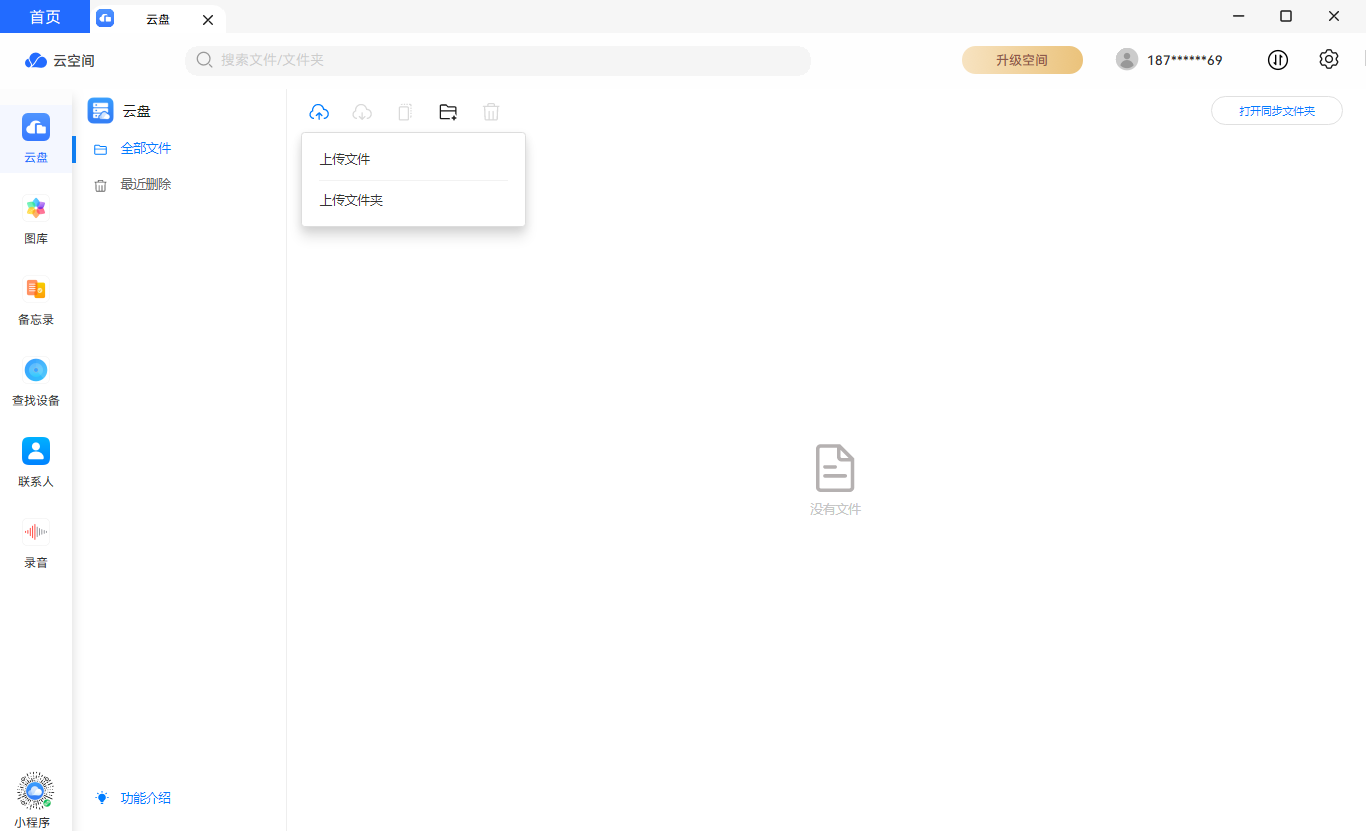Click the new folder toolbar icon

448,112
